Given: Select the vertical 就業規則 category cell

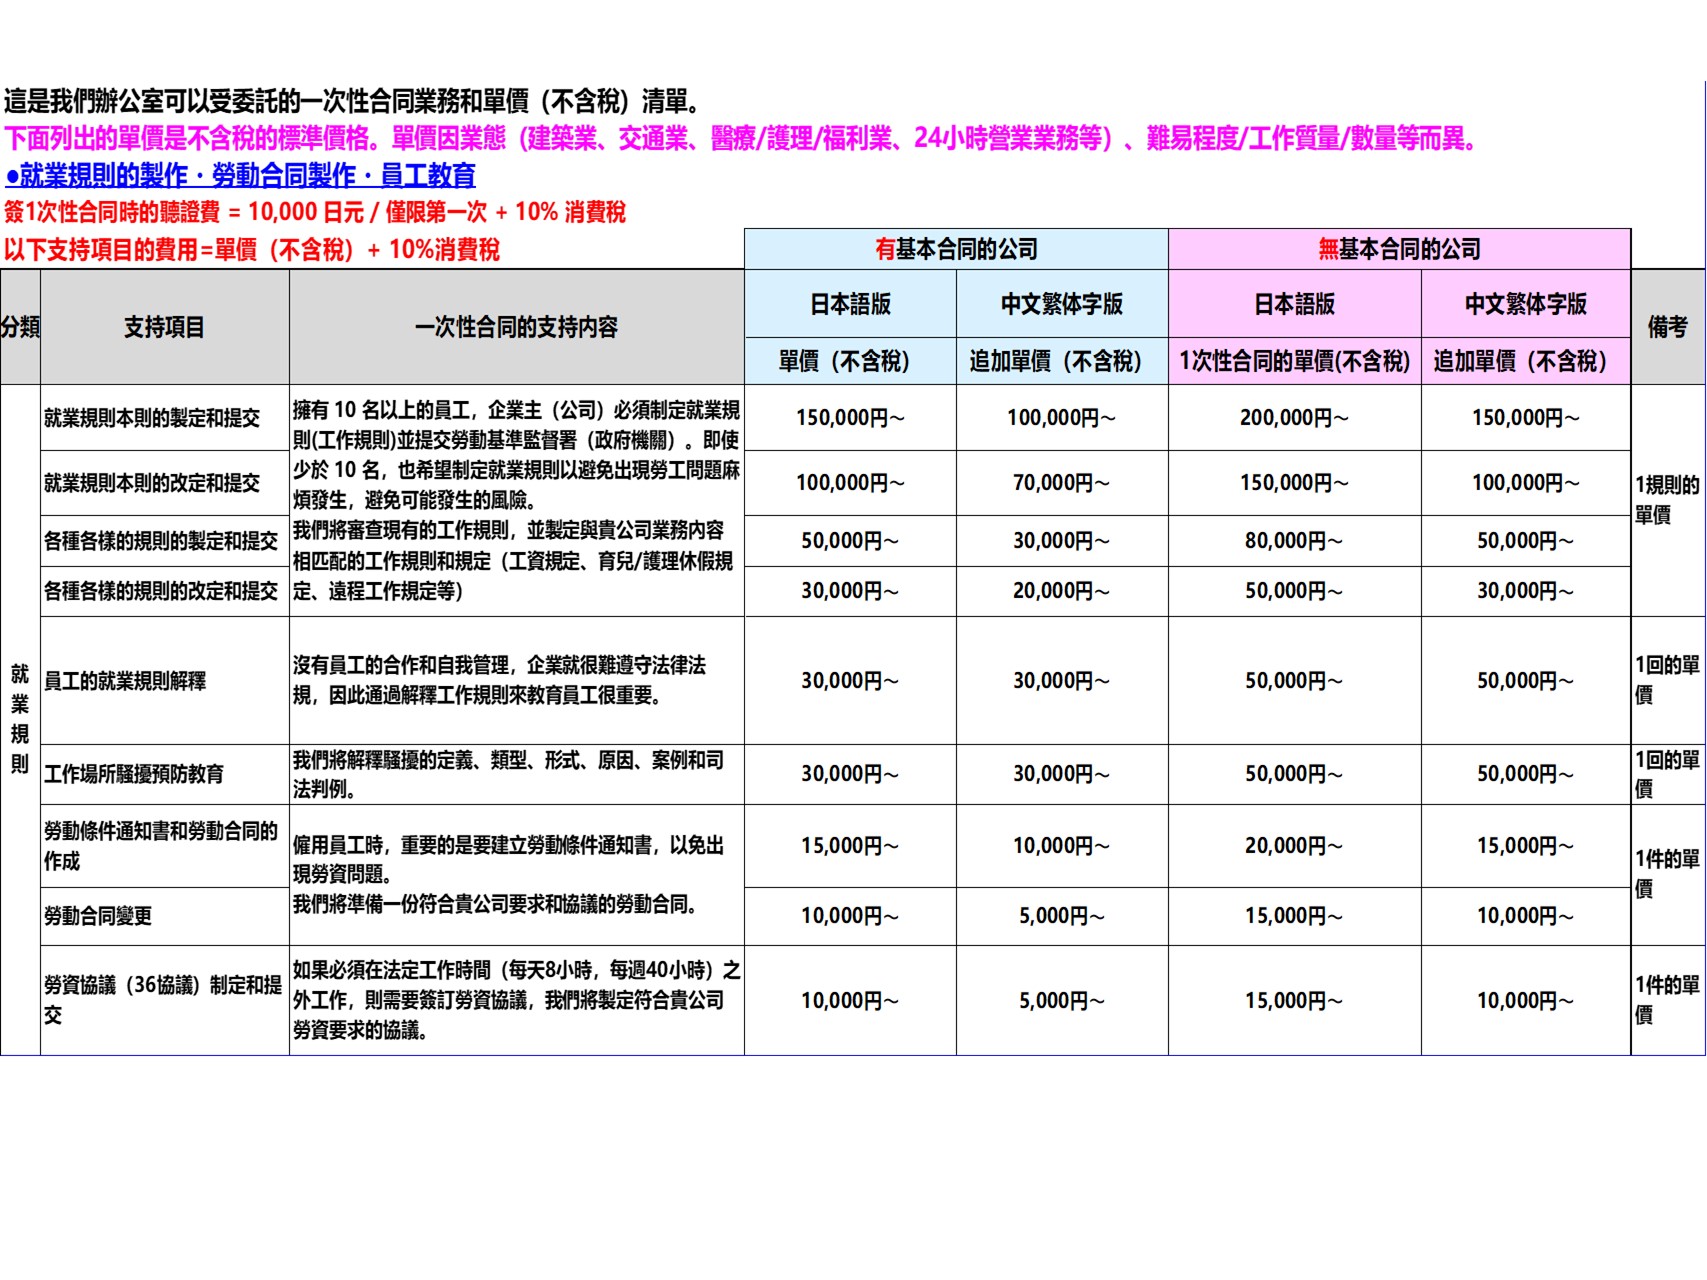Looking at the screenshot, I should pyautogui.click(x=20, y=718).
